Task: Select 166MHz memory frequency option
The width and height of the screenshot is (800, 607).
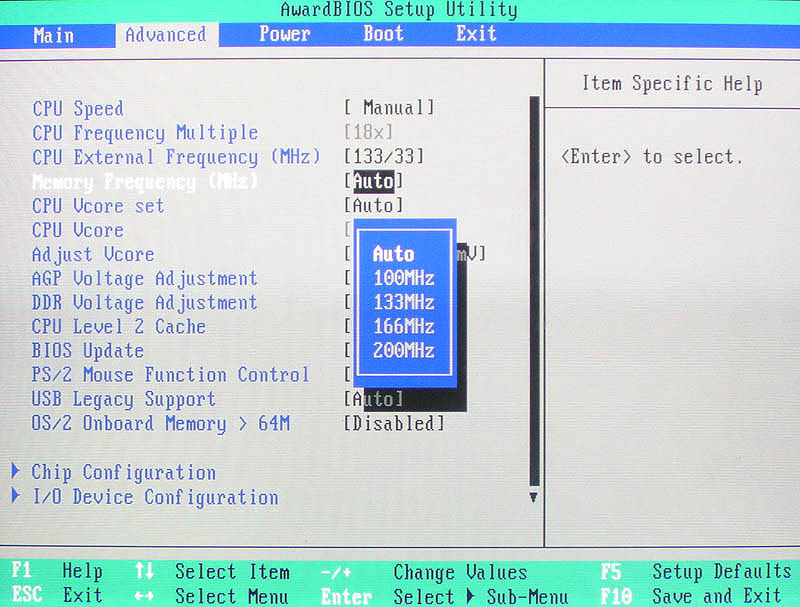Action: click(x=404, y=326)
